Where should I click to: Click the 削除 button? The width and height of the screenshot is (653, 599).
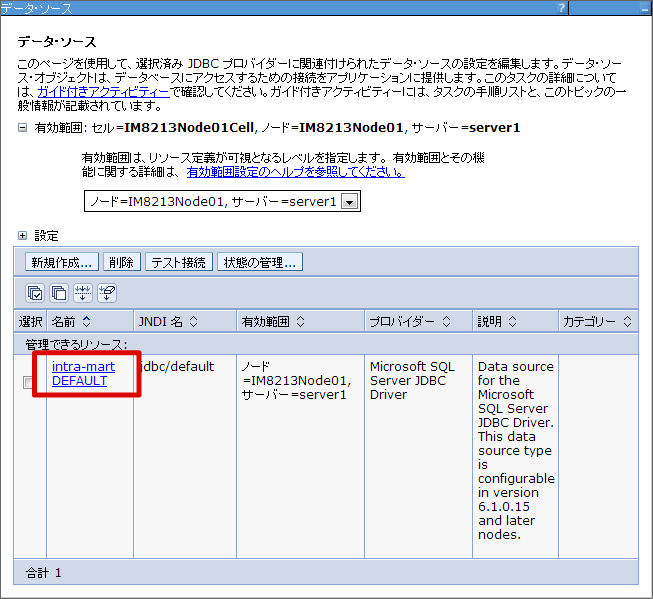tap(121, 262)
